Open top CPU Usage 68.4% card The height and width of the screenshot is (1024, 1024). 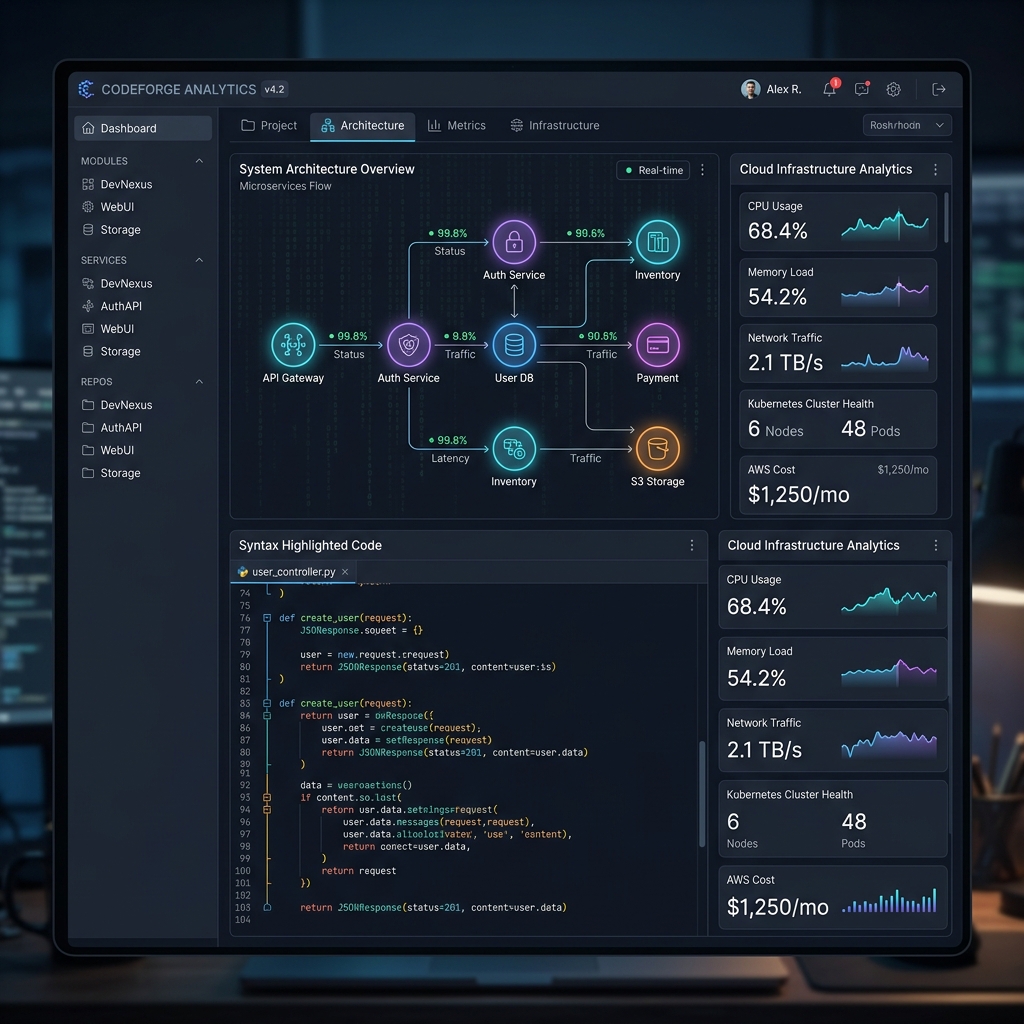point(838,221)
